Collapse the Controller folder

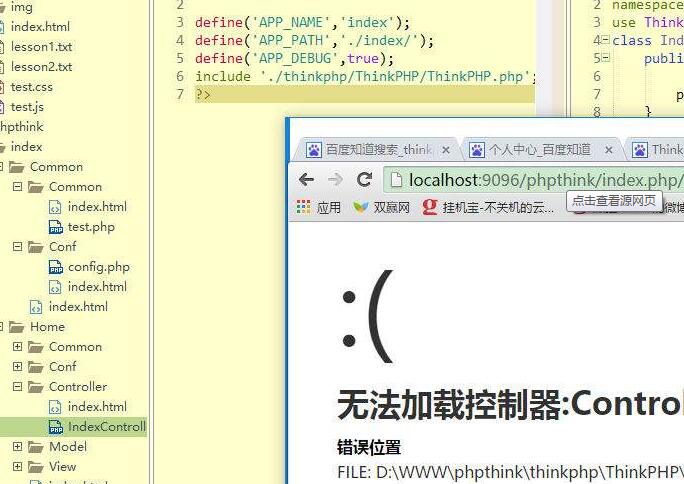click(x=17, y=386)
